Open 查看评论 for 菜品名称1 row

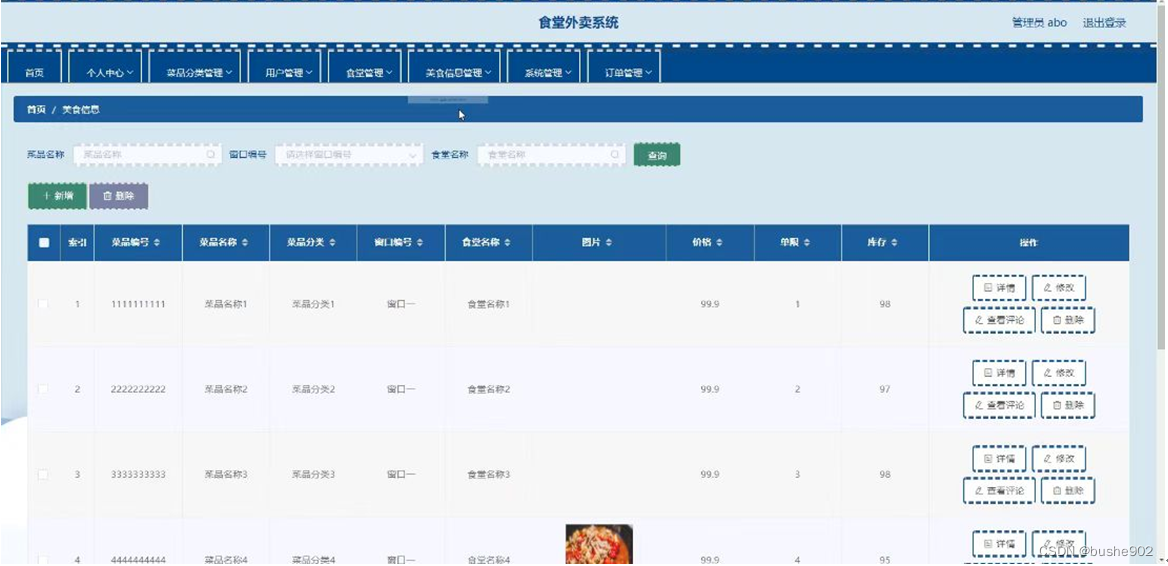coord(999,320)
